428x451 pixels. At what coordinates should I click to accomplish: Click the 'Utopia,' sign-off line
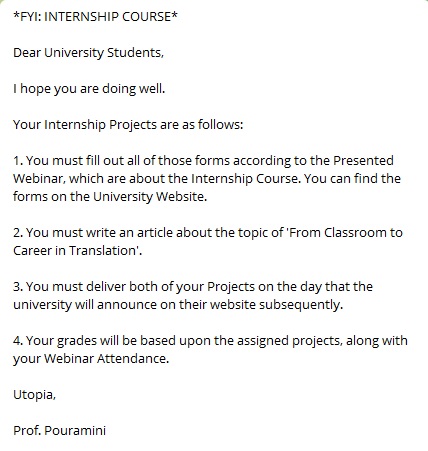coord(34,395)
